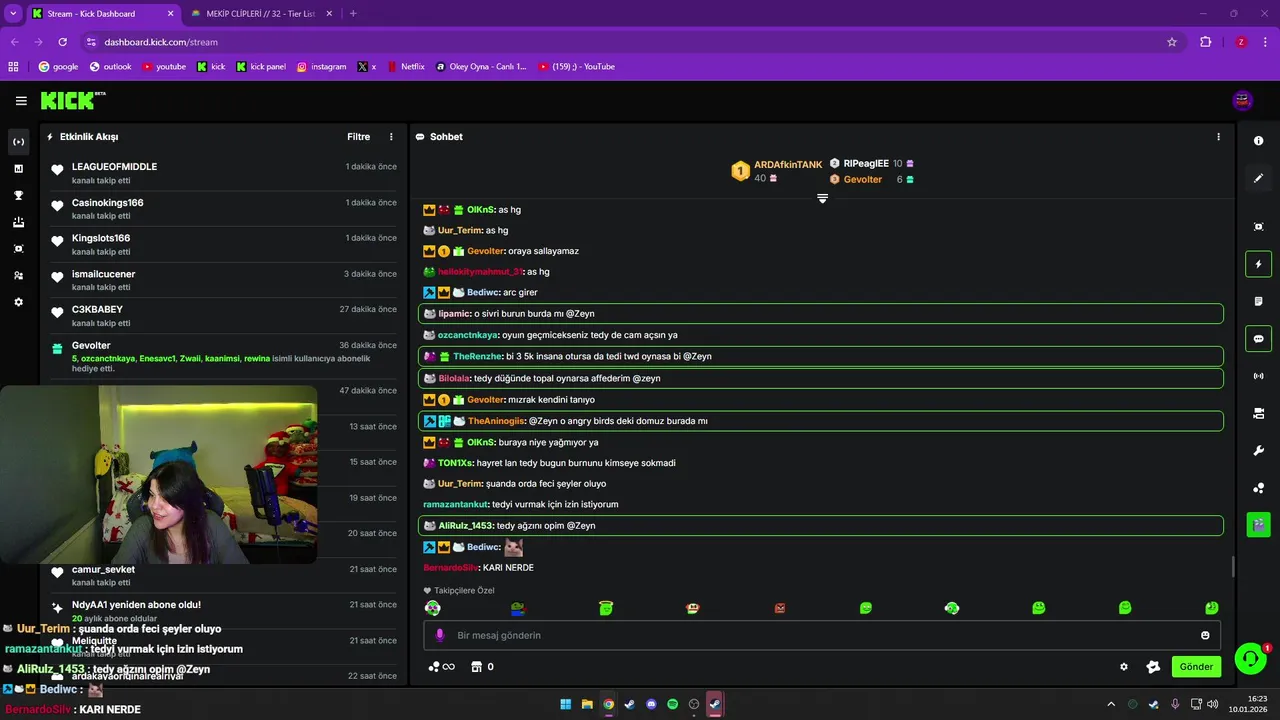Open the stream info icon in the right sidebar
Image resolution: width=1280 pixels, height=720 pixels.
1259,141
